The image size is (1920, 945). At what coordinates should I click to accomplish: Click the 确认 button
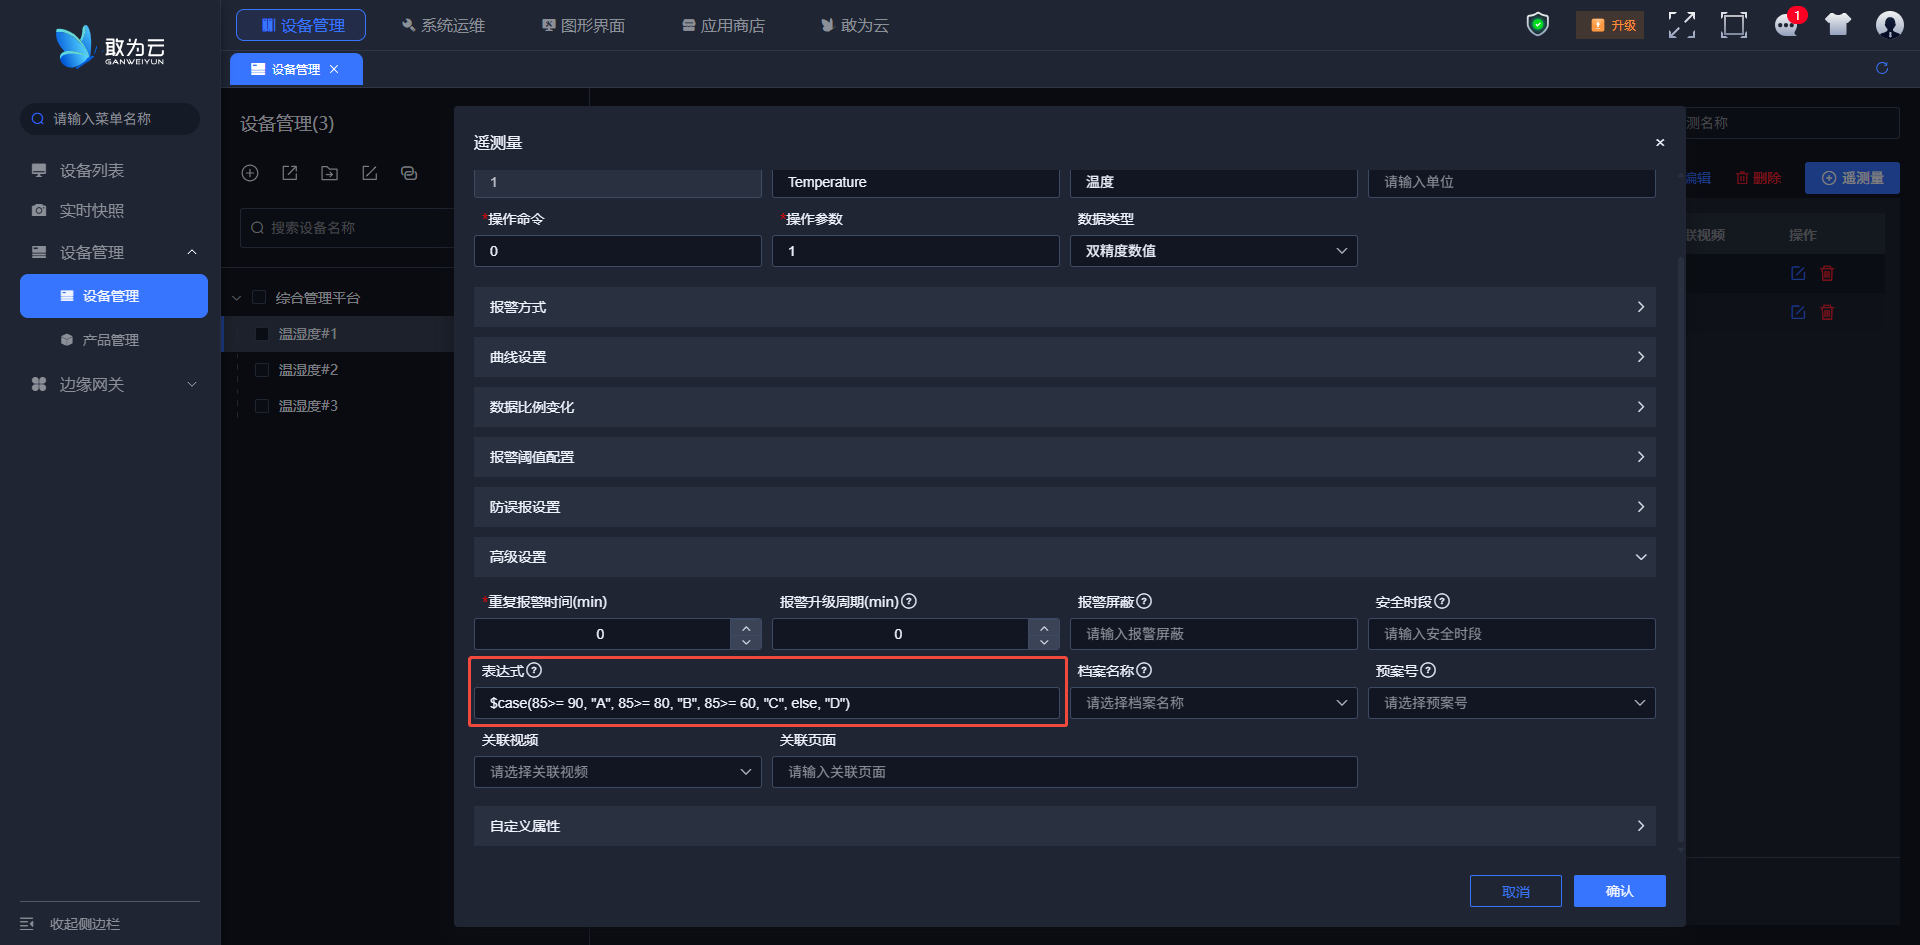pyautogui.click(x=1619, y=891)
